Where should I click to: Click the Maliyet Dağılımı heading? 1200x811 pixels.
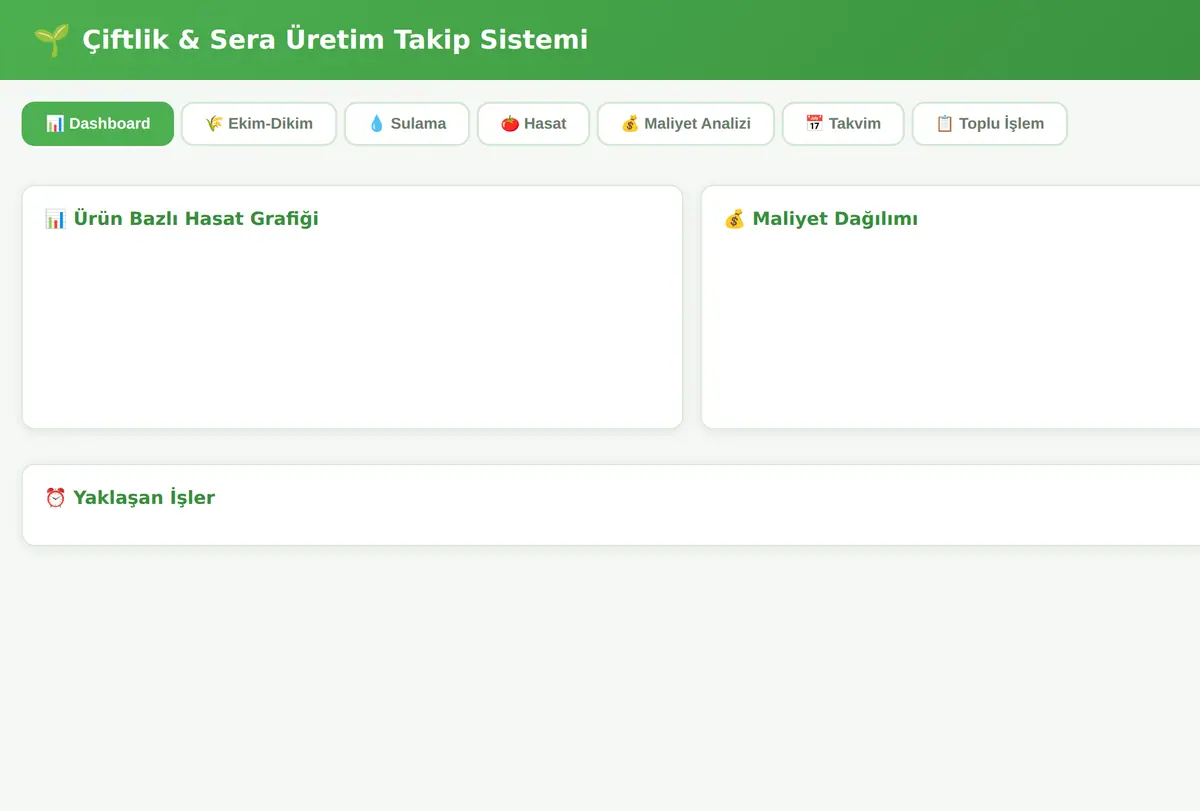point(835,218)
